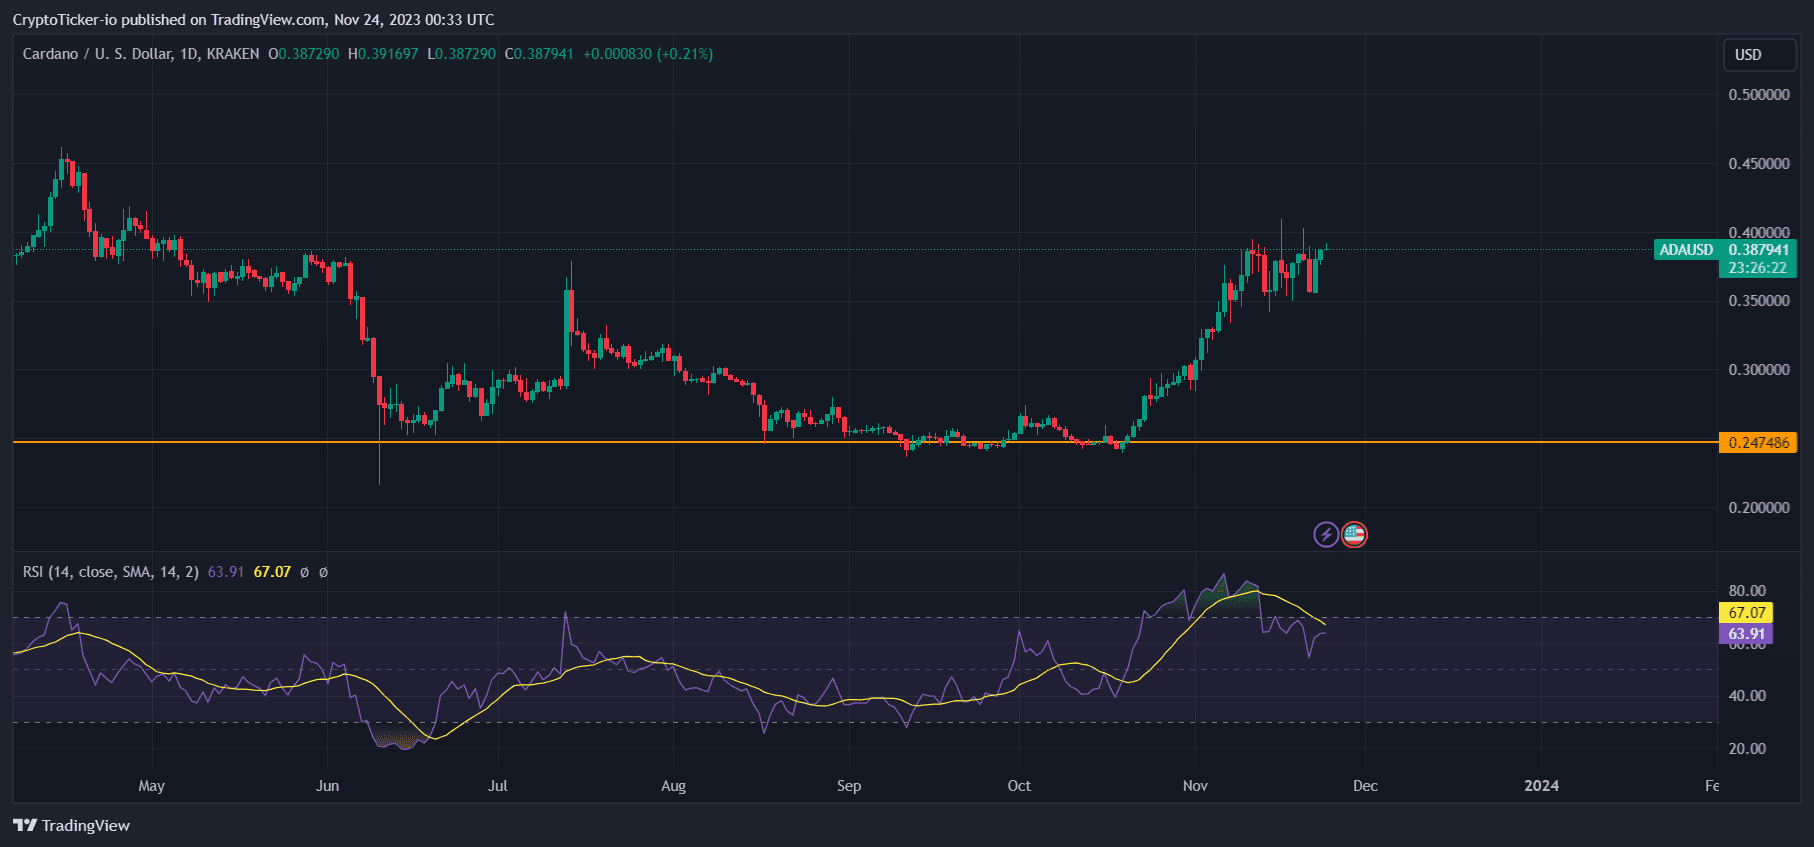Click the second ø symbol in RSI legend
This screenshot has width=1814, height=847.
coord(323,572)
